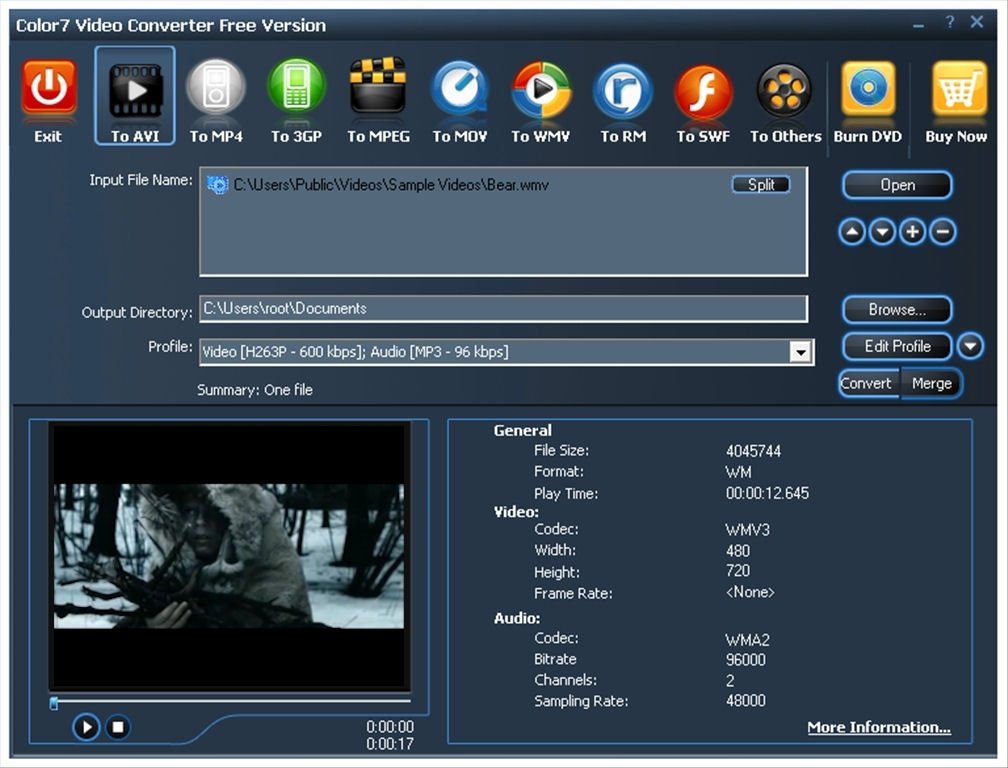Play the video preview
This screenshot has width=1008, height=768.
click(x=86, y=727)
